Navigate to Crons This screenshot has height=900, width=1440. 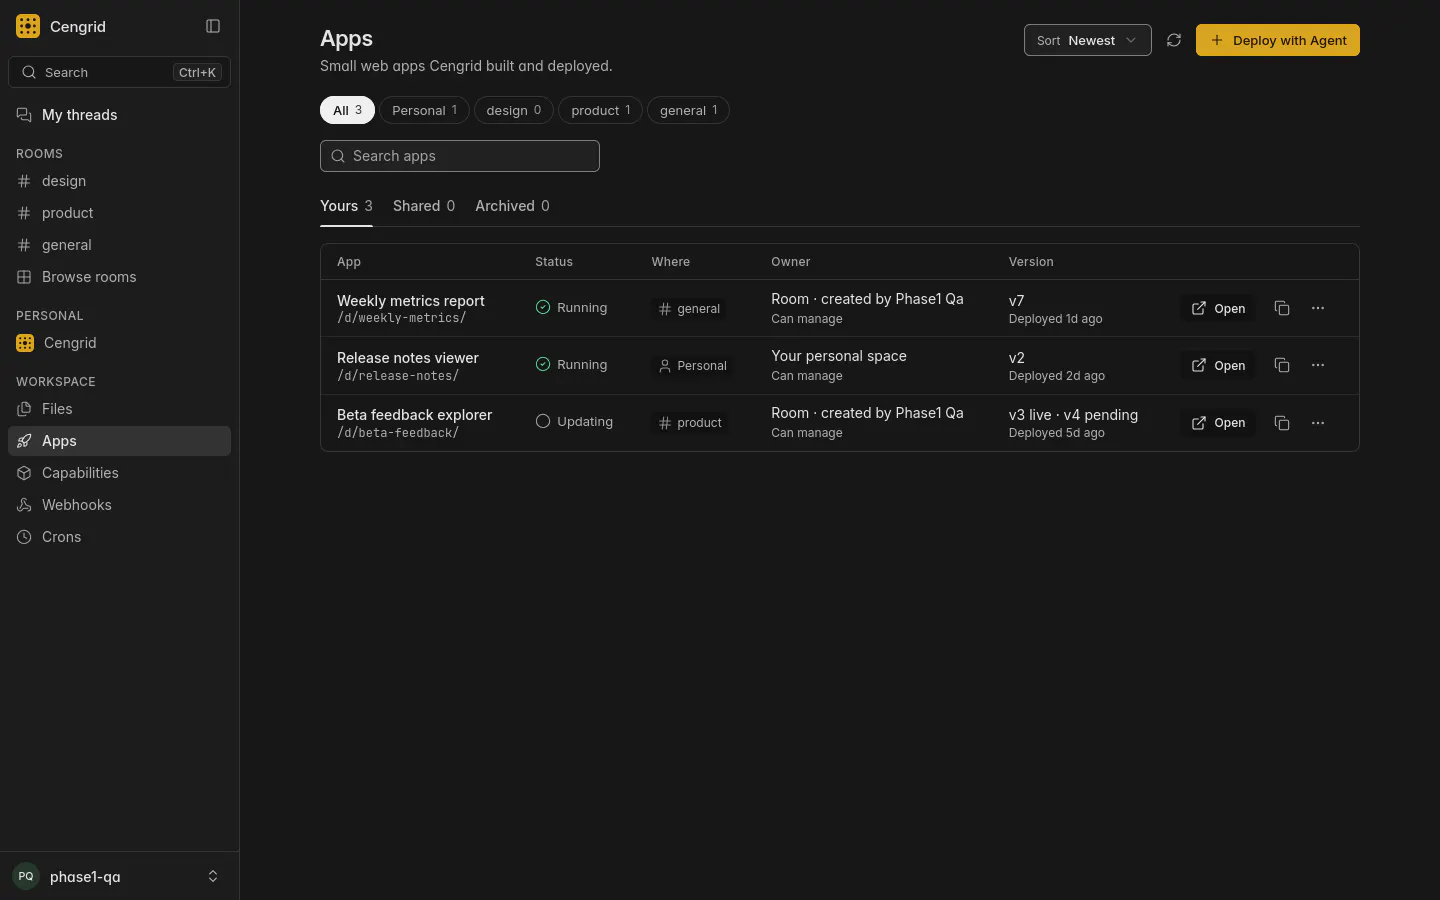(x=120, y=537)
